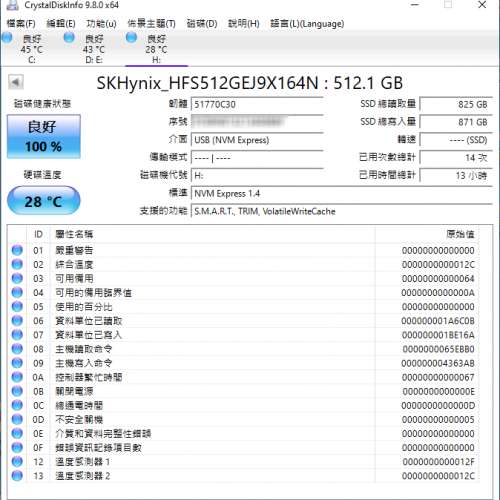The width and height of the screenshot is (500, 500).
Task: Select the raw value 00000001BE16A
Action: (438, 335)
